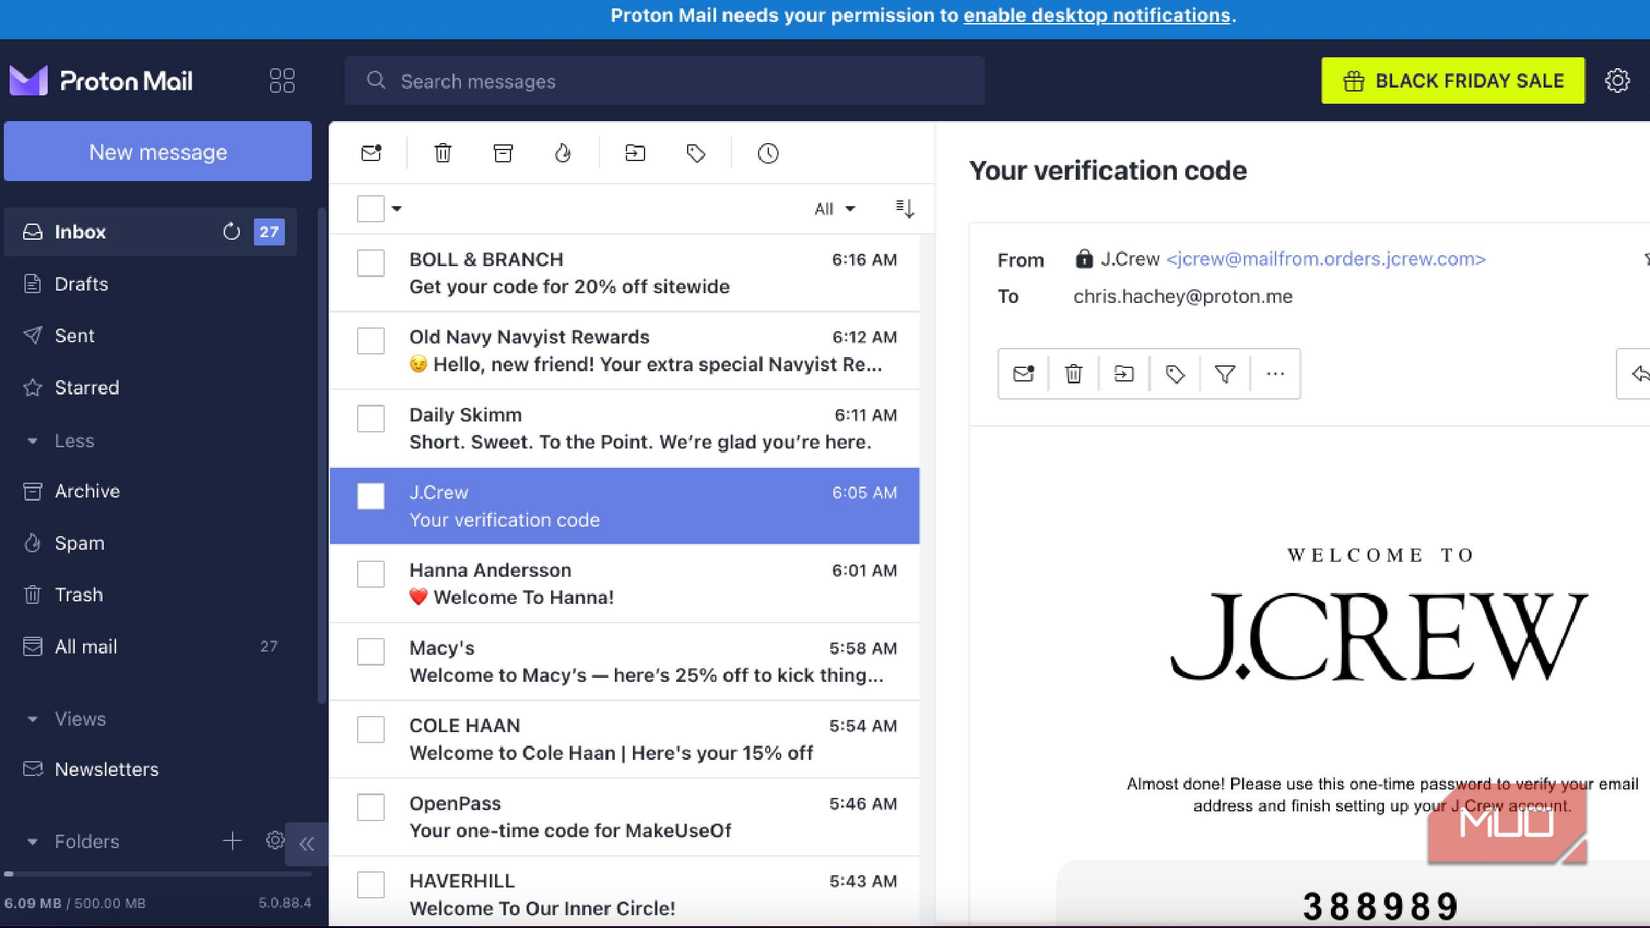1650x928 pixels.
Task: Open filter options for the J.Crew email
Action: pos(1225,373)
